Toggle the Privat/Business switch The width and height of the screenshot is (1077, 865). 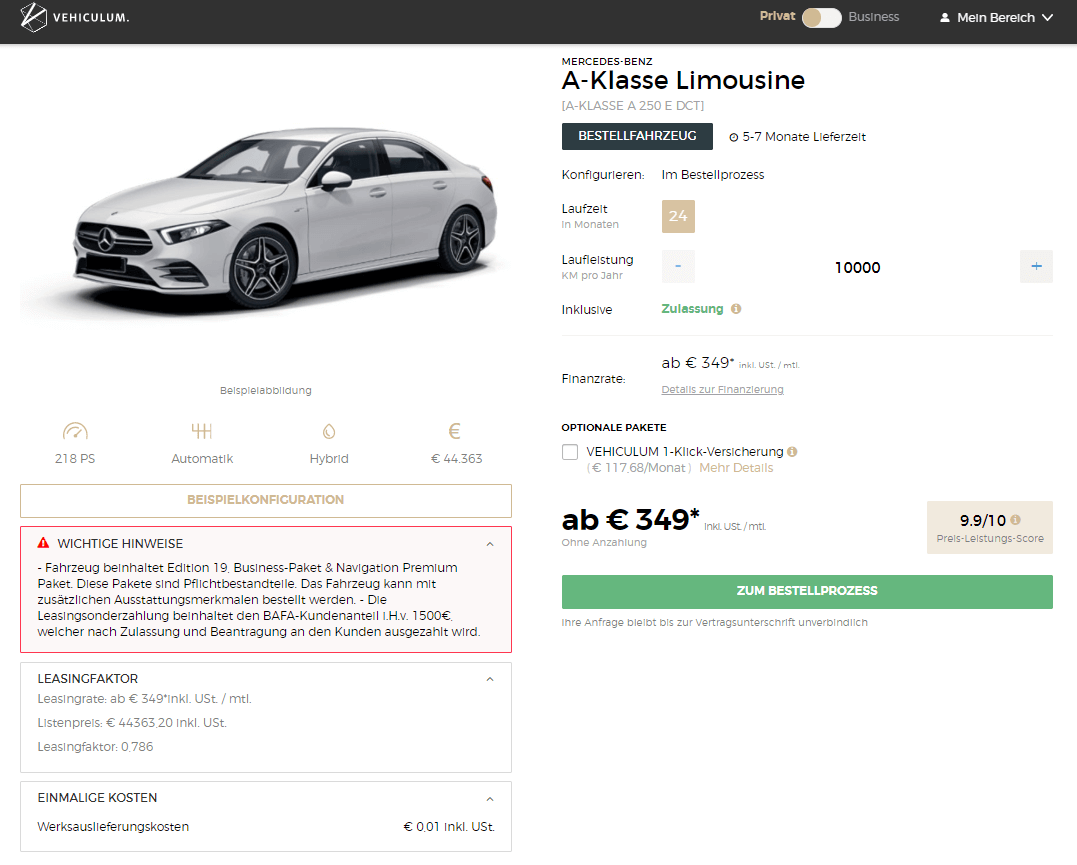(821, 17)
